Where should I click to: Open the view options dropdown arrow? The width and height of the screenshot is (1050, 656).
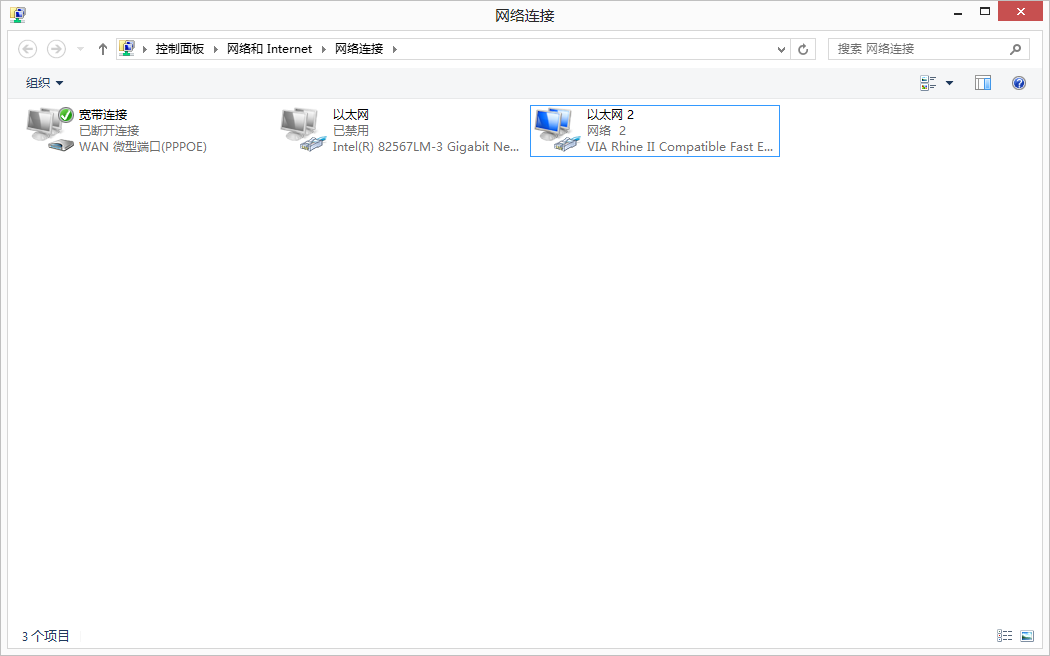pyautogui.click(x=949, y=83)
